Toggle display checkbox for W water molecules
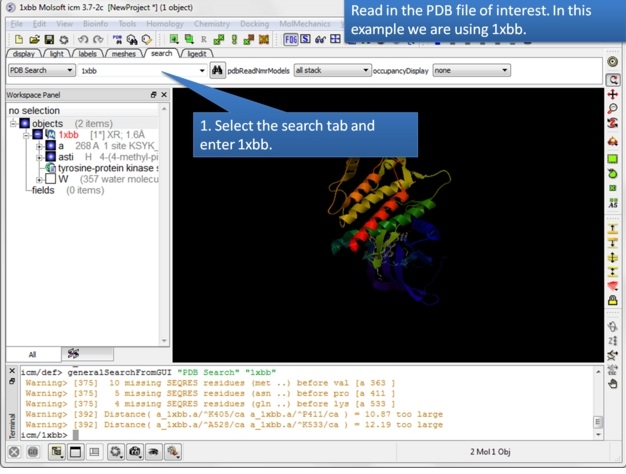Image resolution: width=626 pixels, height=474 pixels. pos(50,179)
